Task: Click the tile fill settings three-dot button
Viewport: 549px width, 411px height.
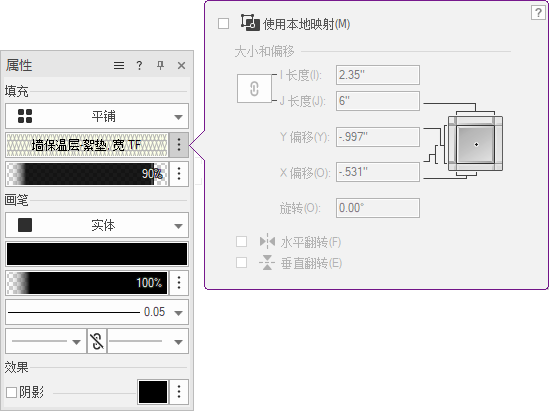Action: pyautogui.click(x=179, y=145)
